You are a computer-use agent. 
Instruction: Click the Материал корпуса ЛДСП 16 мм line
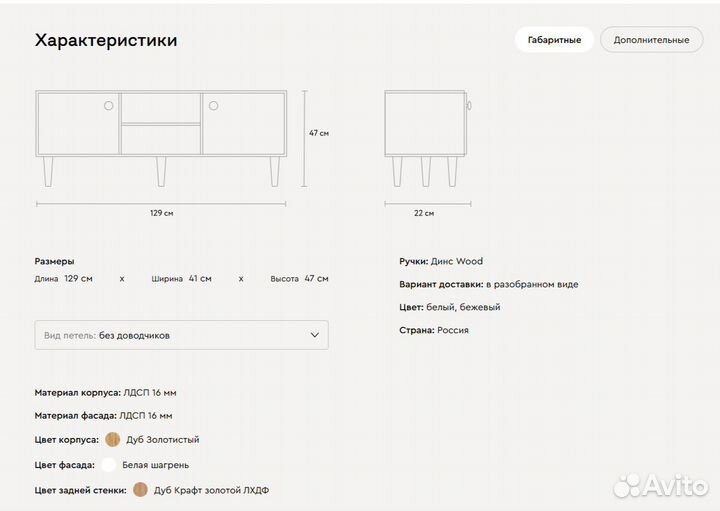pos(105,393)
